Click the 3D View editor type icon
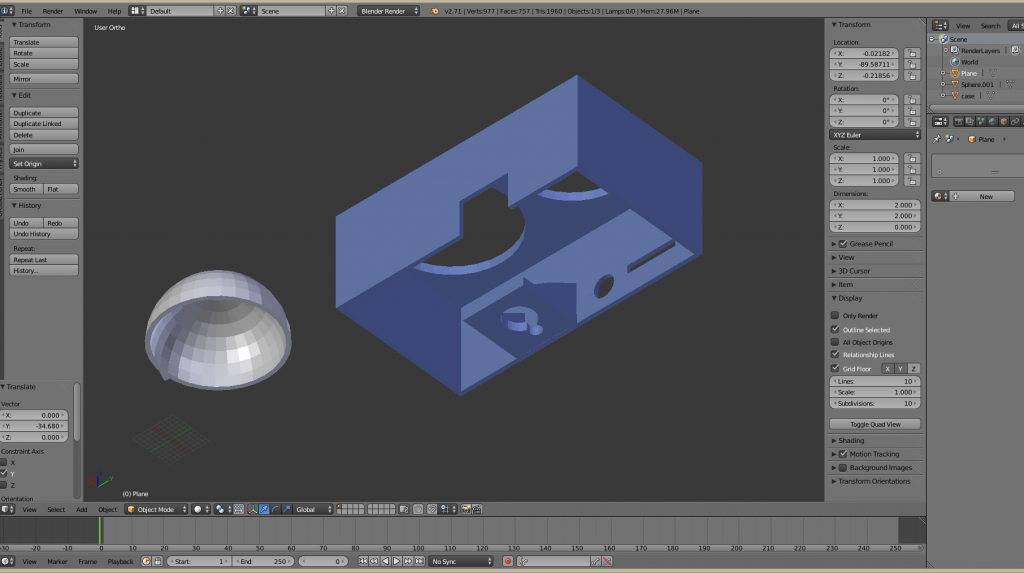This screenshot has width=1024, height=573. [x=5, y=509]
